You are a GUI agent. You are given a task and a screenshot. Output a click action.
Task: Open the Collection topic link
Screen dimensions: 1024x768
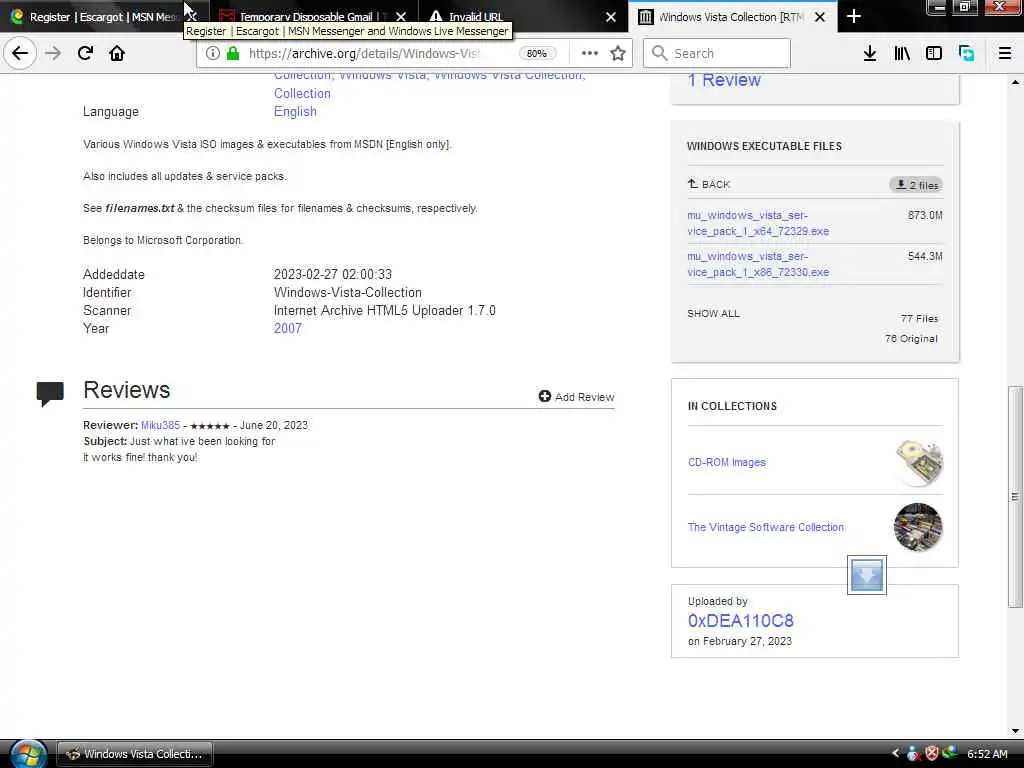302,93
